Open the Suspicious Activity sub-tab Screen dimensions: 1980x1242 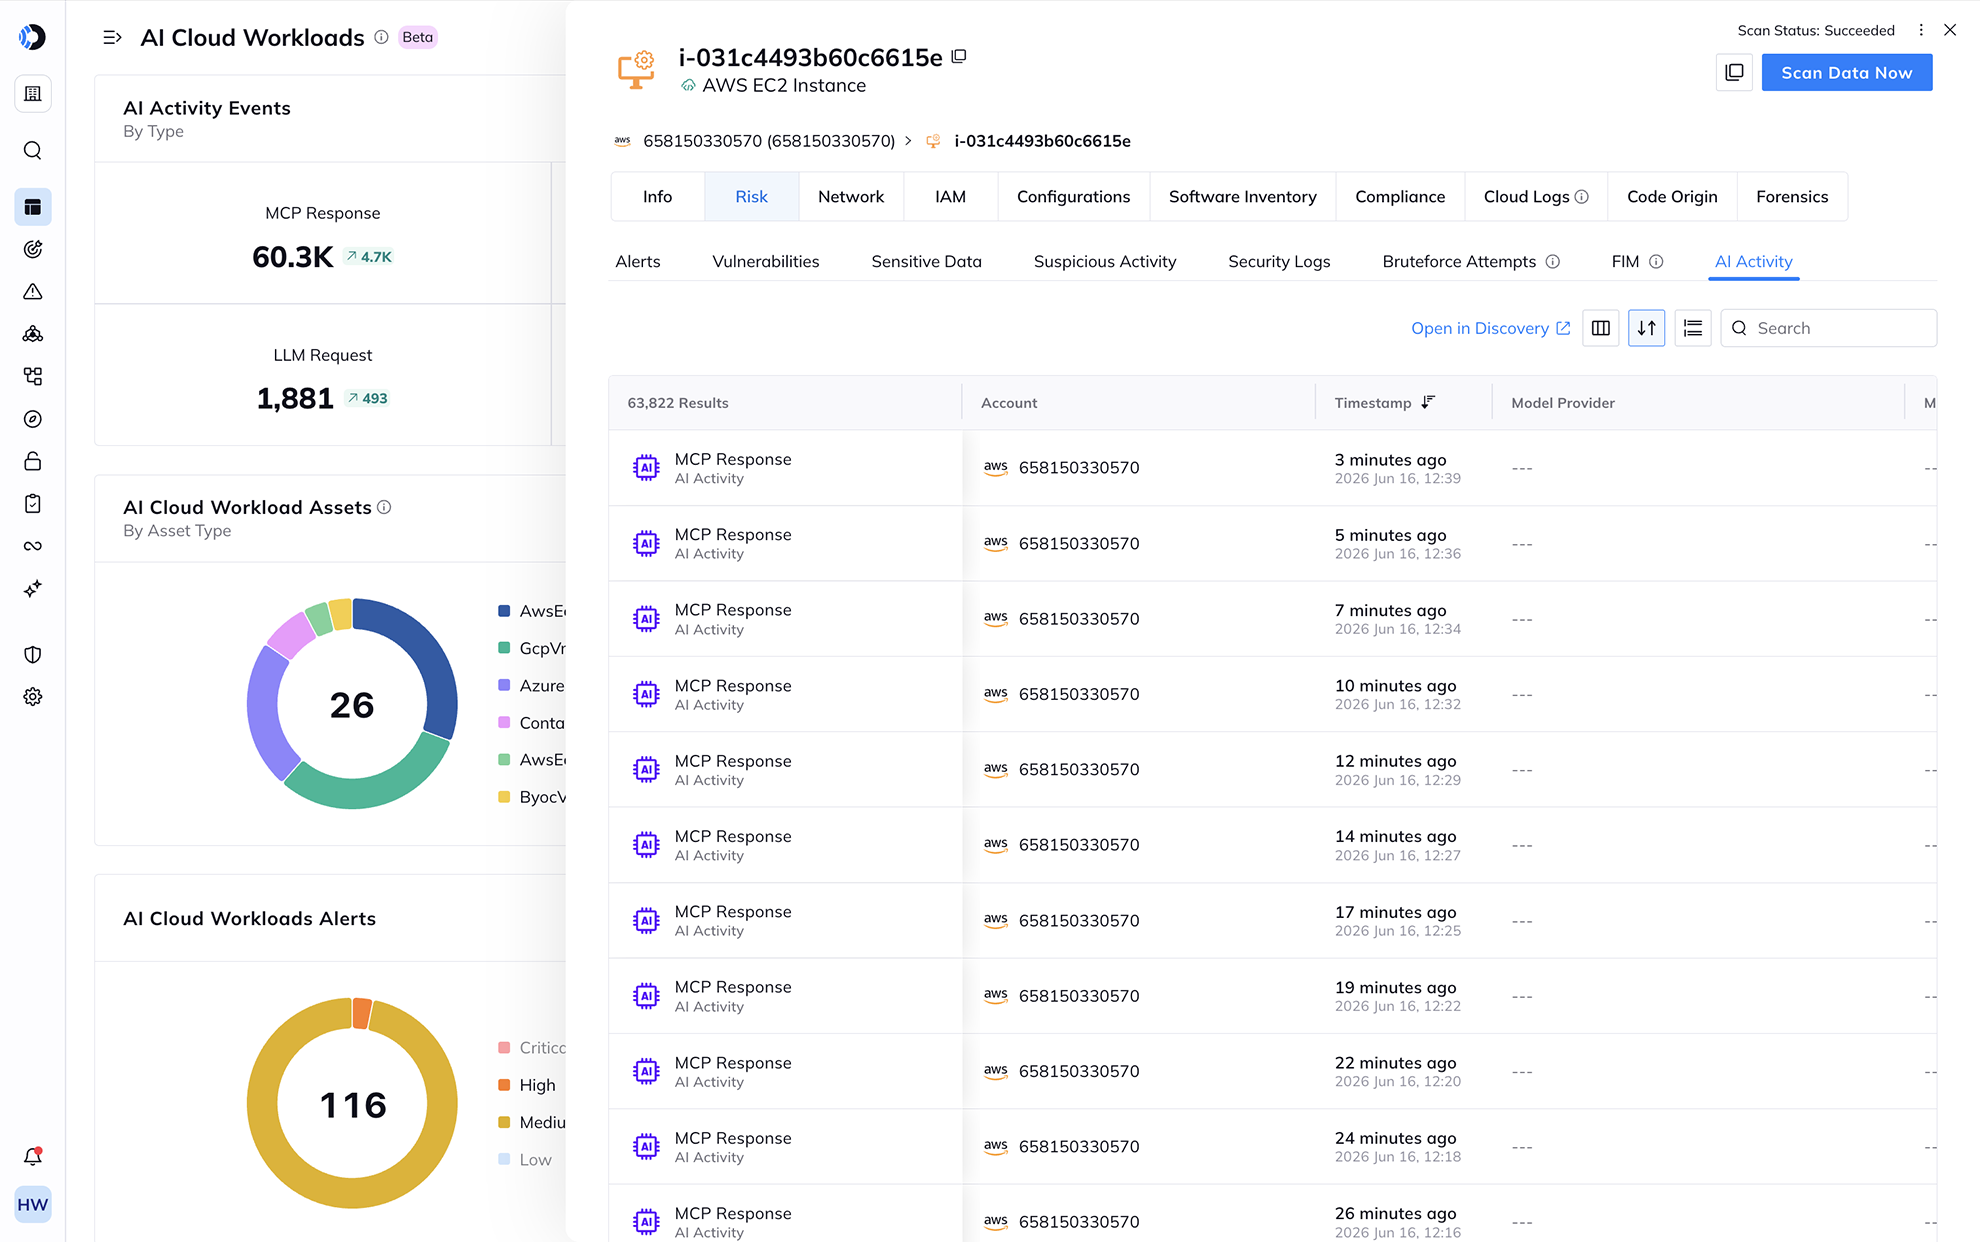click(x=1105, y=262)
